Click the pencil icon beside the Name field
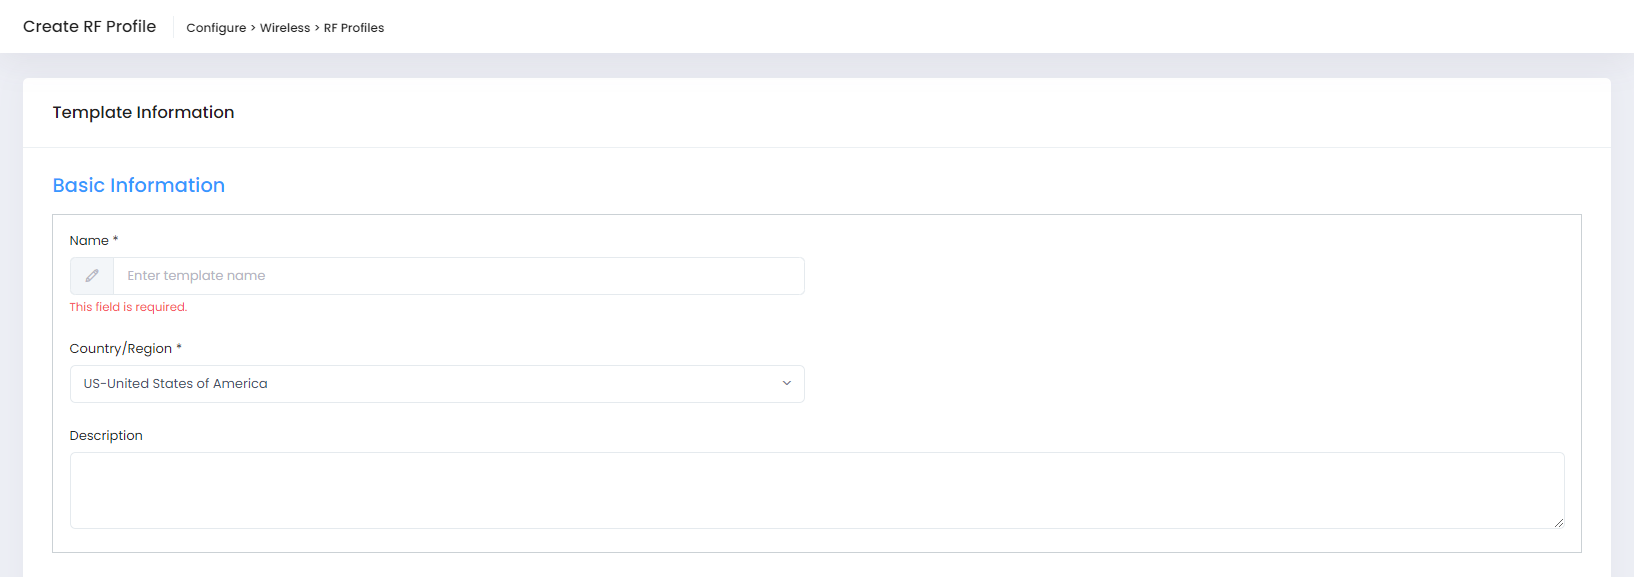Viewport: 1634px width, 577px height. pyautogui.click(x=92, y=276)
